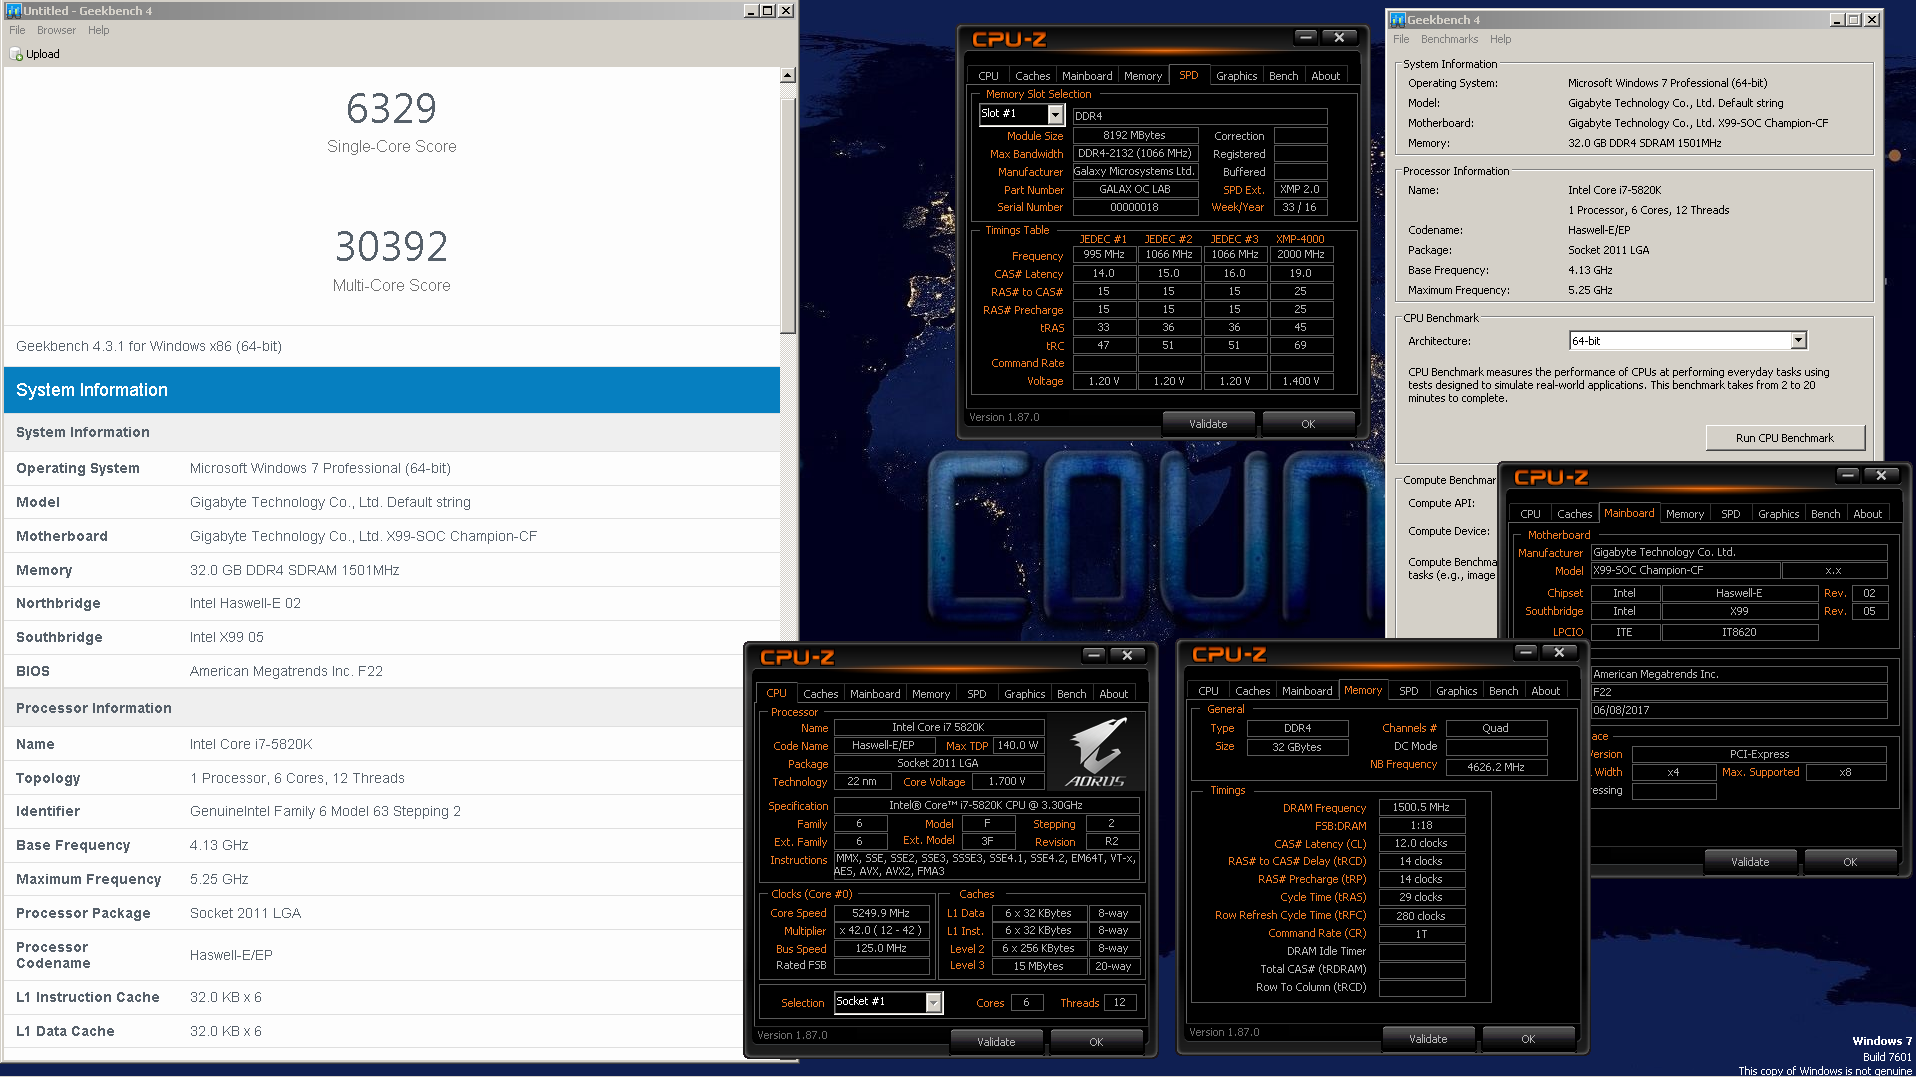Click Run CPU Benchmark button
Viewport: 1916px width, 1077px height.
pyautogui.click(x=1785, y=438)
